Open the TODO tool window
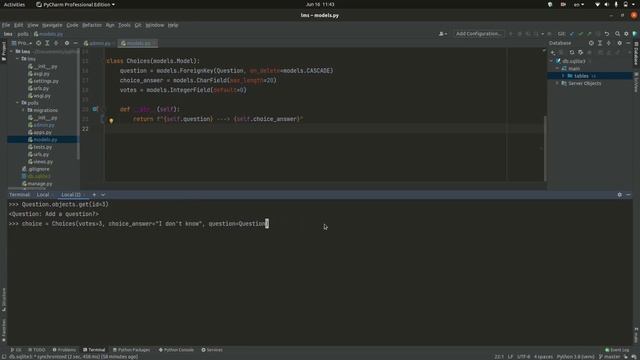Image resolution: width=640 pixels, height=360 pixels. 37,350
